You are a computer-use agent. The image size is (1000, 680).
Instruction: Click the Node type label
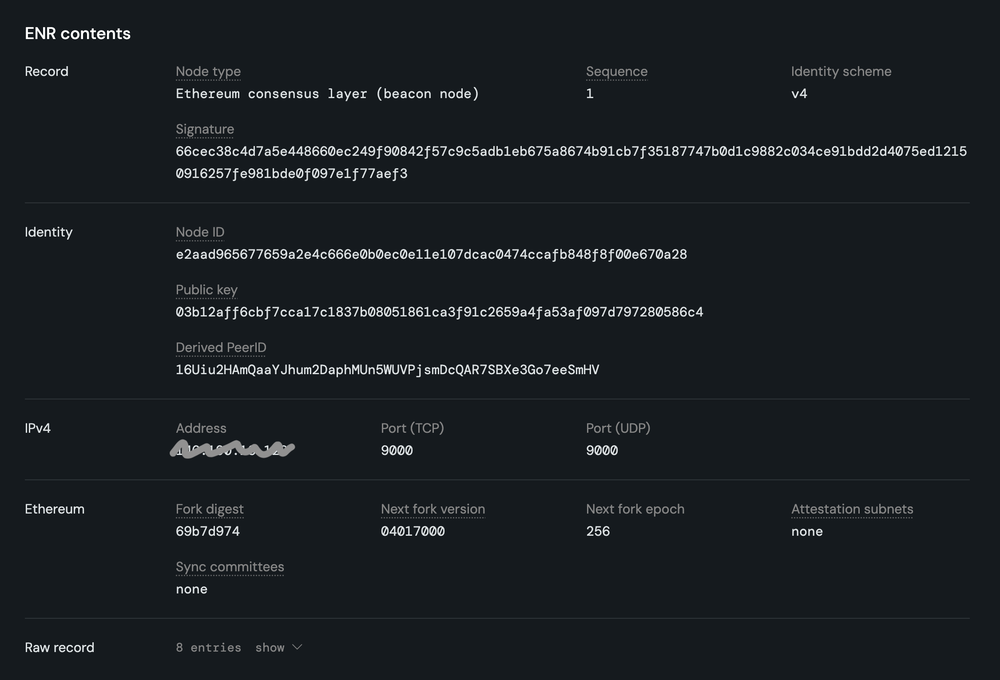(208, 71)
